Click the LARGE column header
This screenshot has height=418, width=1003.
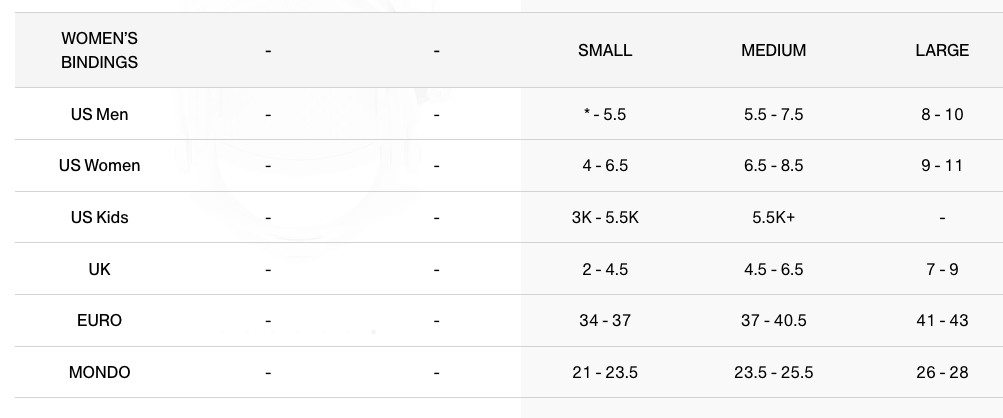coord(941,50)
